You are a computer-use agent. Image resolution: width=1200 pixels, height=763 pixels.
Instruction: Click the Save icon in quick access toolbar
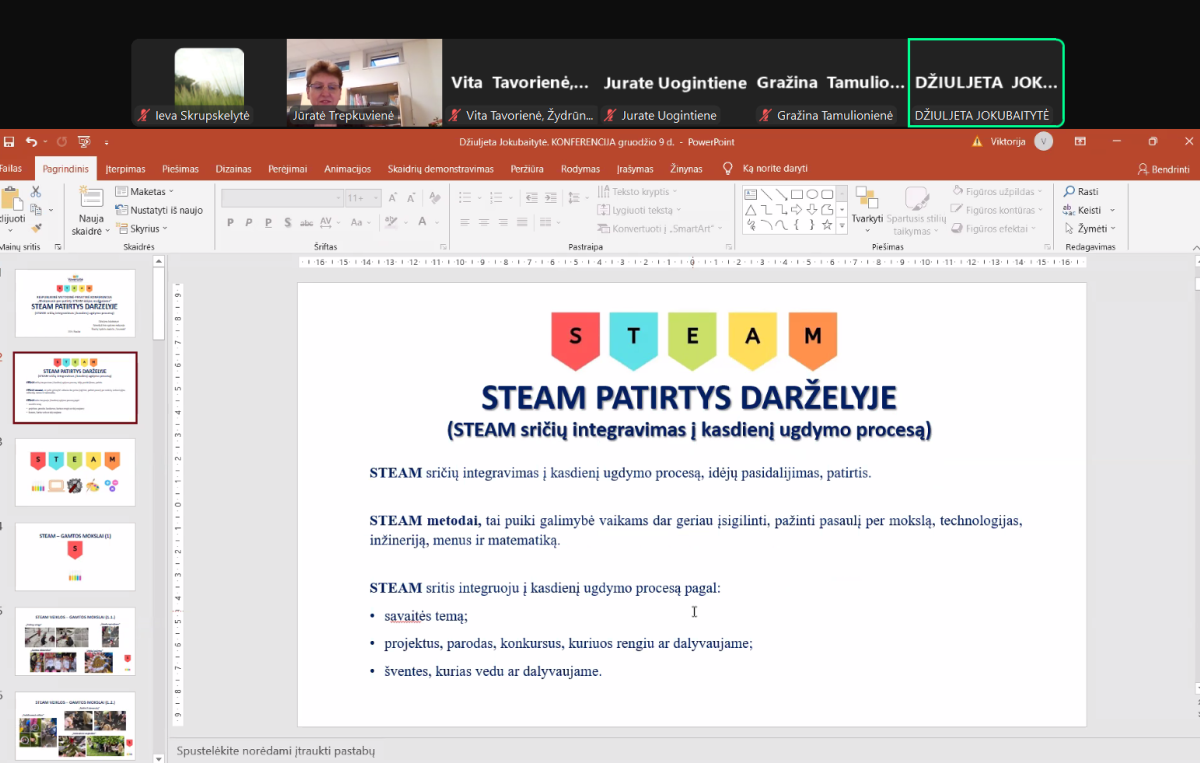9,142
